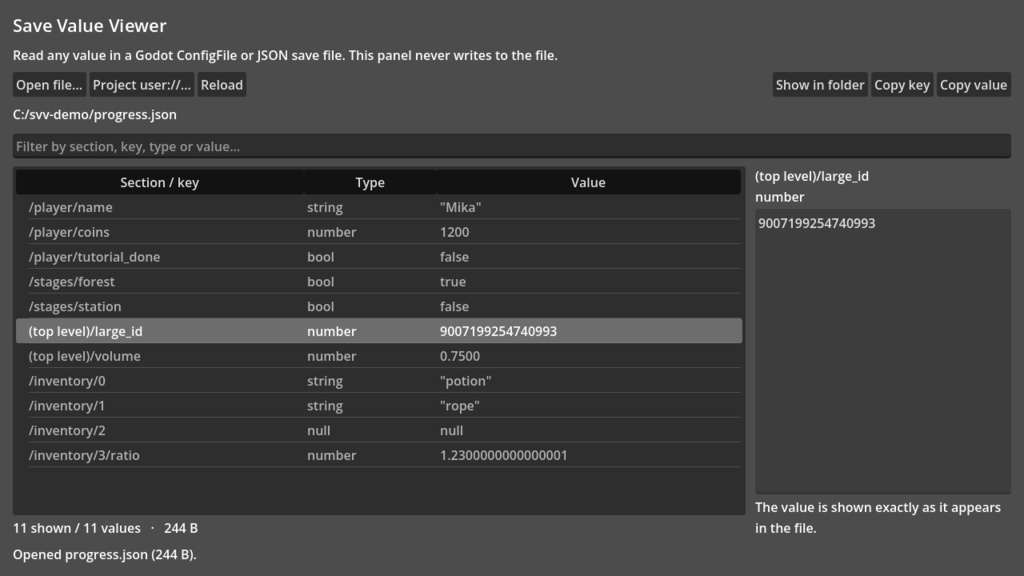1024x576 pixels.
Task: Click the "Opened progress.json (244 B)." status message
Action: click(104, 554)
